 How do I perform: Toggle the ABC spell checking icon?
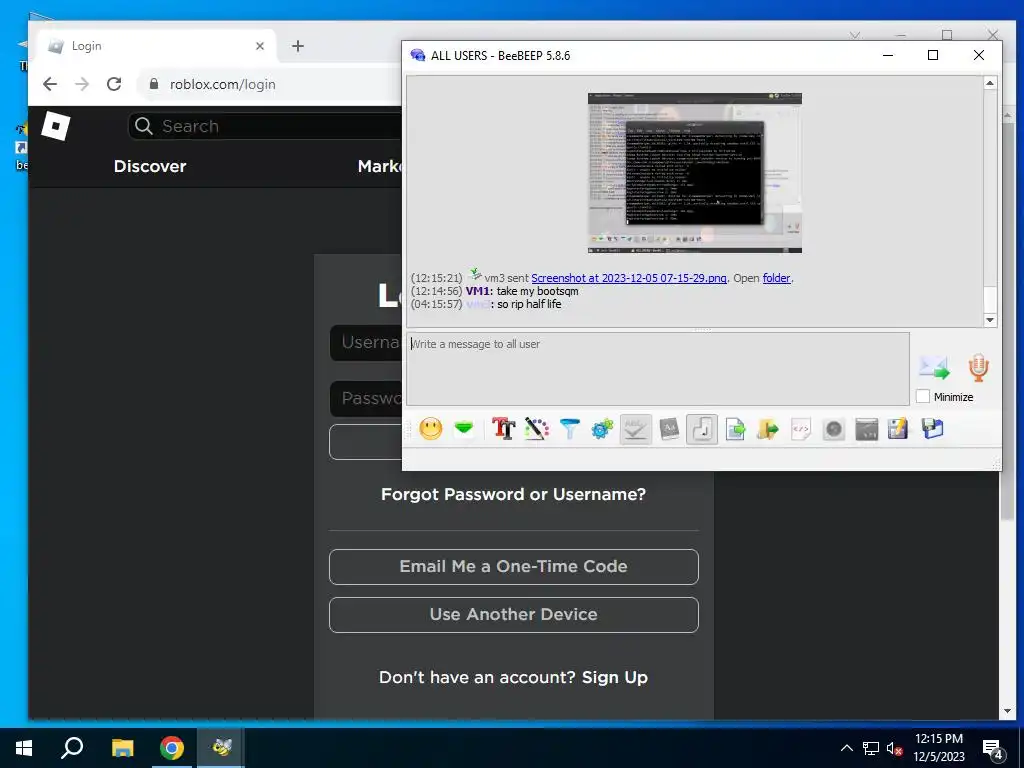pyautogui.click(x=635, y=429)
